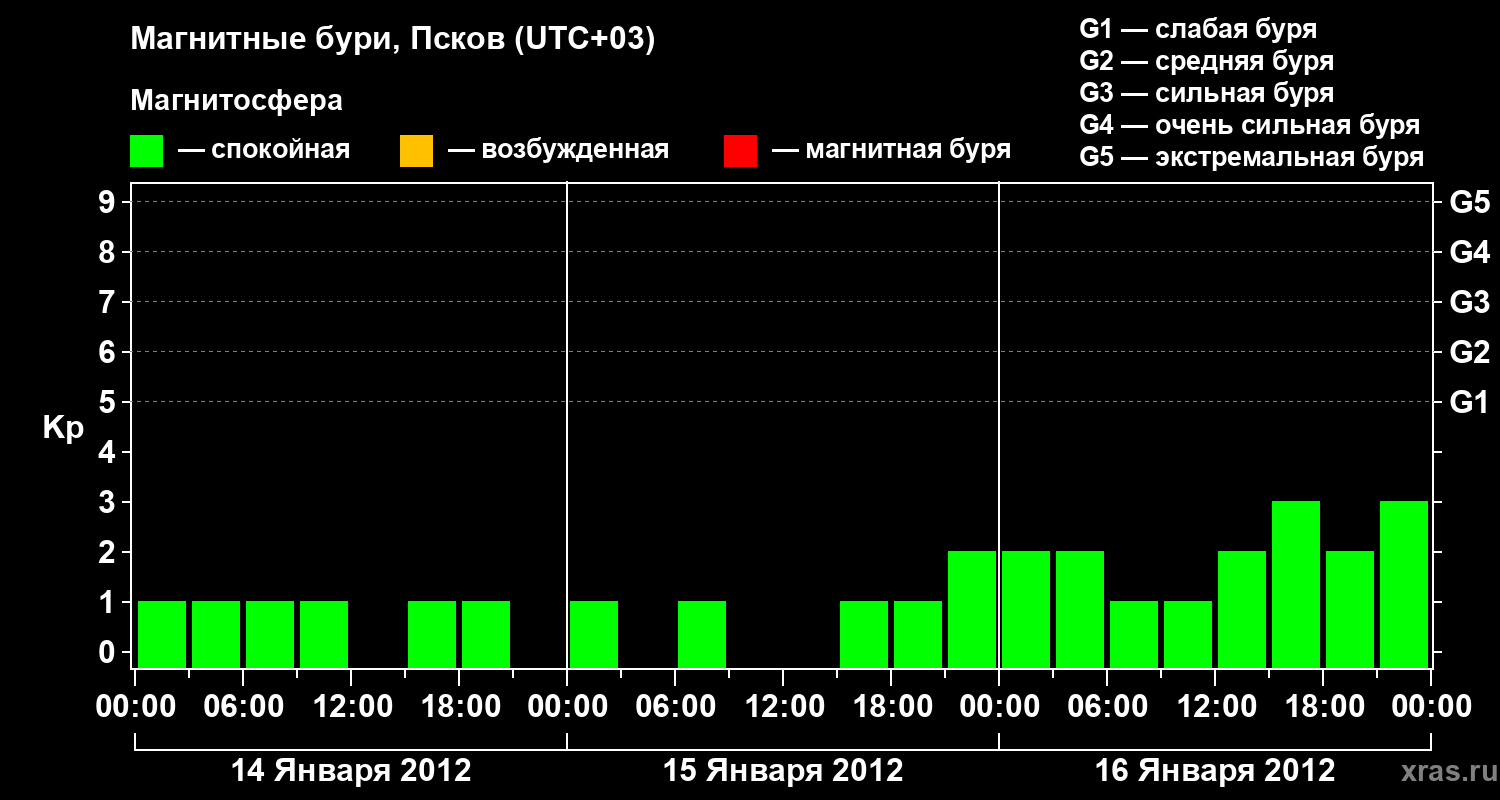Screen dimensions: 1500x800
Task: Click 'G4 — очень сильная буря' description
Action: pyautogui.click(x=1249, y=125)
